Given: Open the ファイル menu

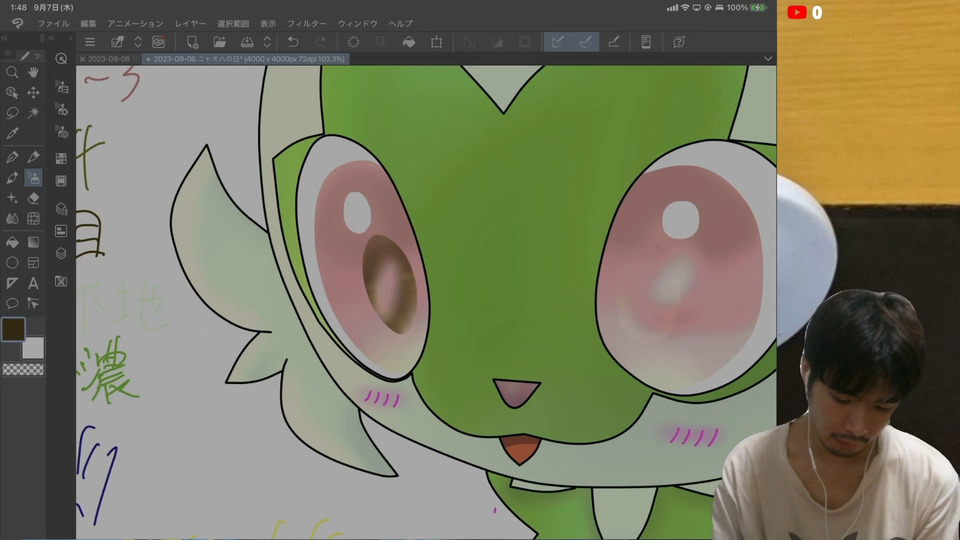Looking at the screenshot, I should click(53, 24).
